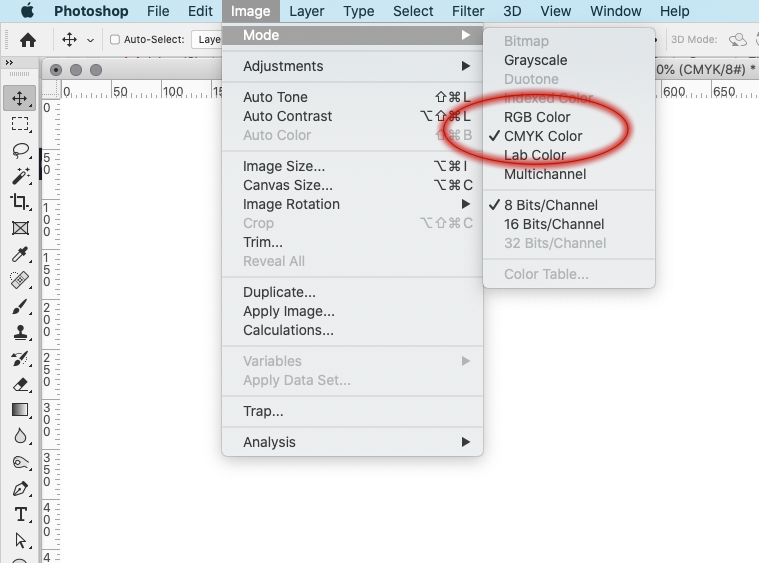The image size is (759, 563).
Task: Select the Path Selection tool
Action: coord(20,540)
